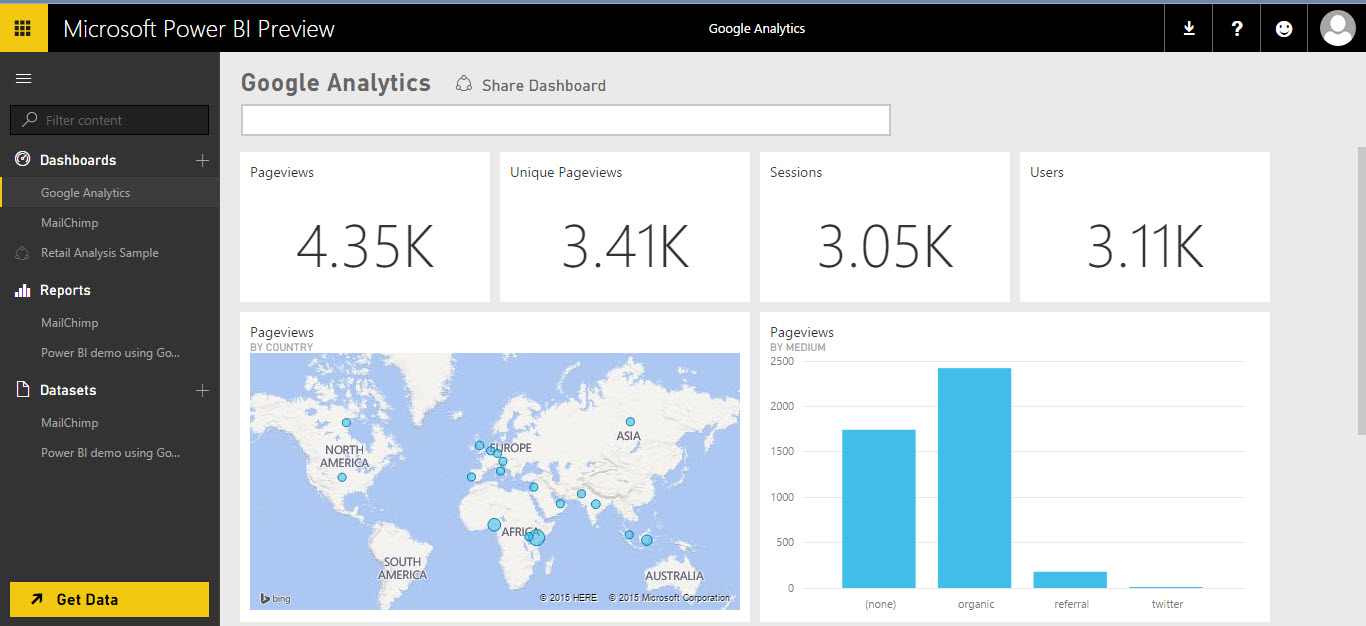This screenshot has height=626, width=1366.
Task: Open your profile avatar menu
Action: point(1337,27)
